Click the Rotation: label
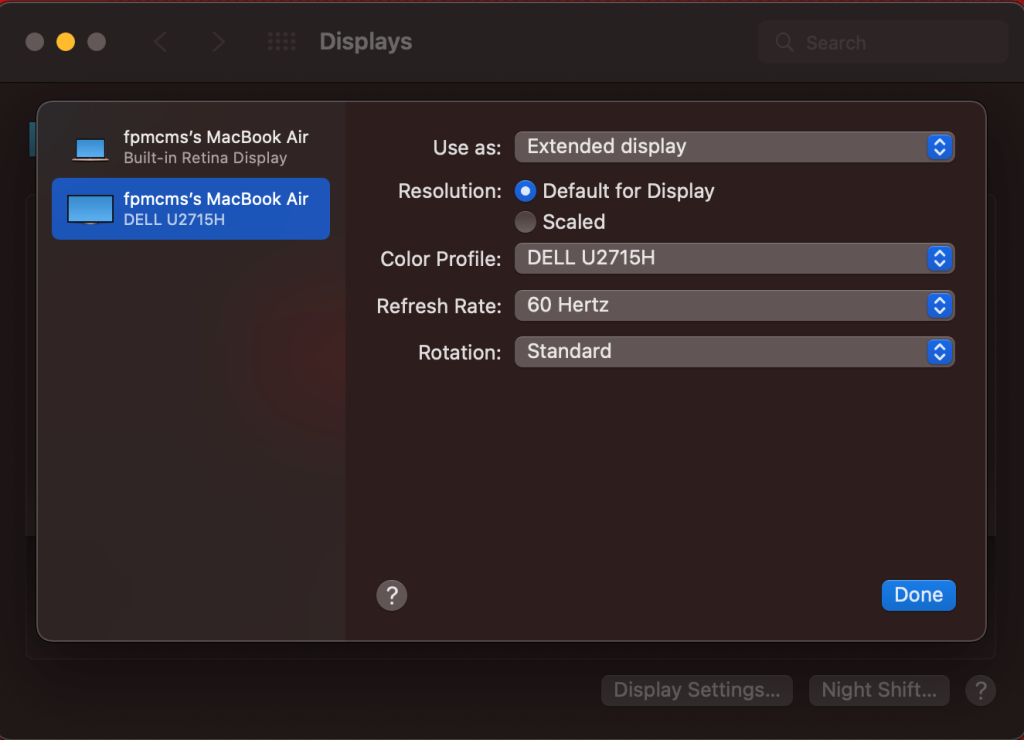The height and width of the screenshot is (740, 1024). tap(460, 353)
